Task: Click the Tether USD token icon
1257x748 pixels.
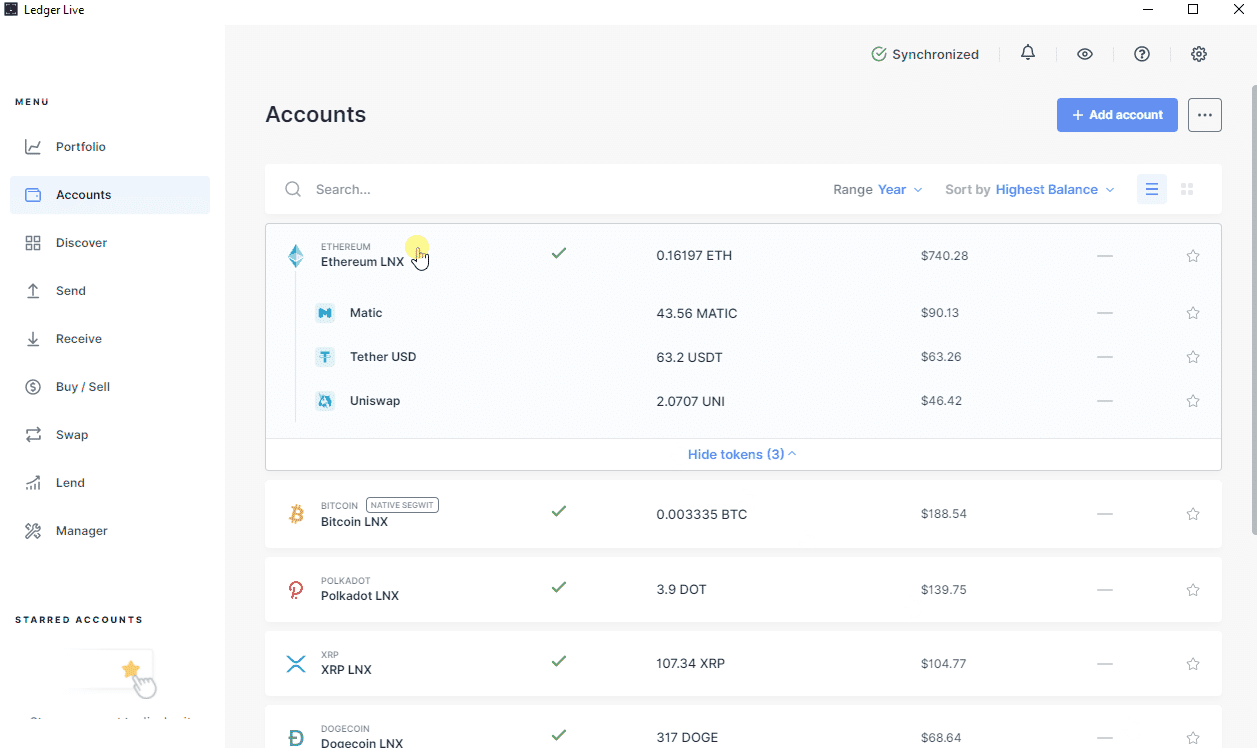Action: coord(325,357)
